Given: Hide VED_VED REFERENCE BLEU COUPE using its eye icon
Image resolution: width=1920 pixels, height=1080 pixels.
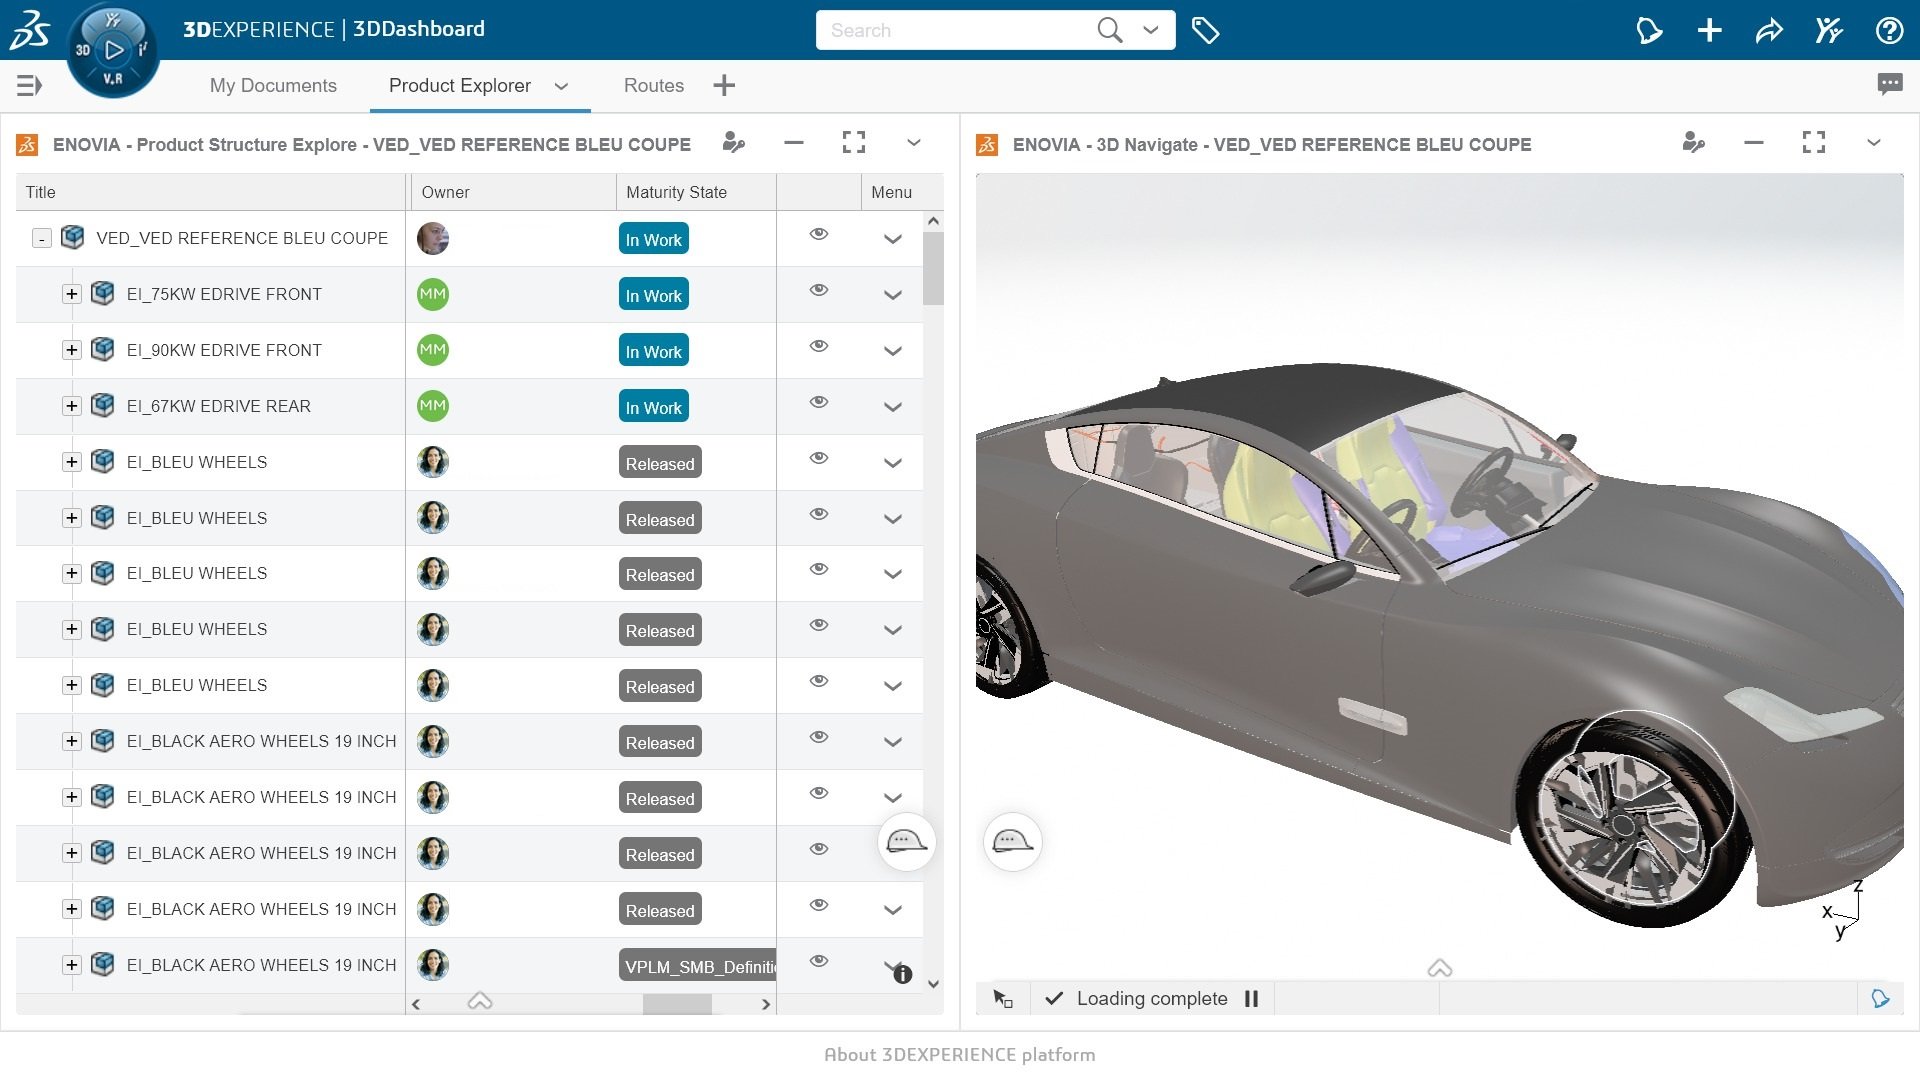Looking at the screenshot, I should [819, 234].
